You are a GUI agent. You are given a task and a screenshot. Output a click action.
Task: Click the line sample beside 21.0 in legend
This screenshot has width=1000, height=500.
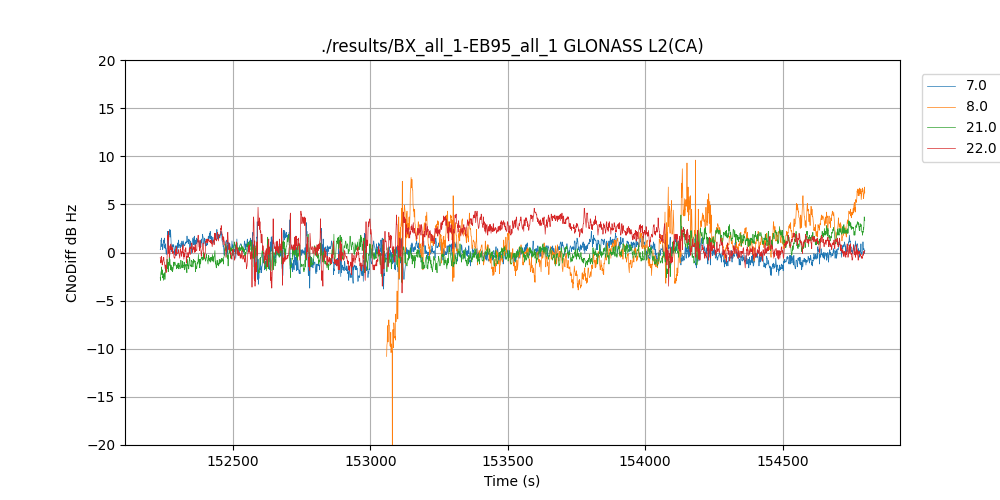click(x=941, y=128)
